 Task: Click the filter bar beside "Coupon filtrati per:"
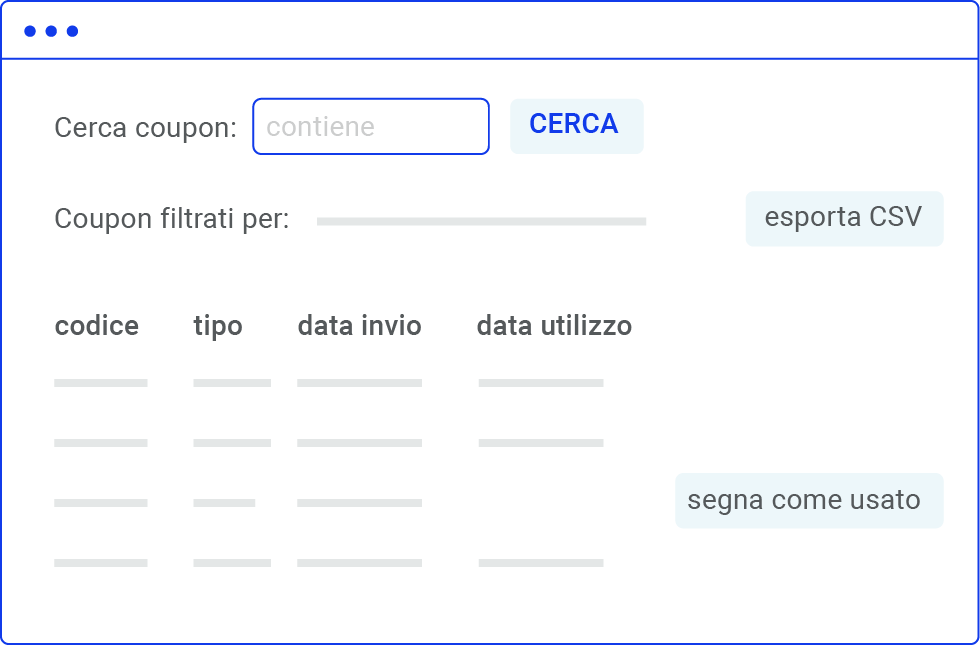[x=481, y=221]
